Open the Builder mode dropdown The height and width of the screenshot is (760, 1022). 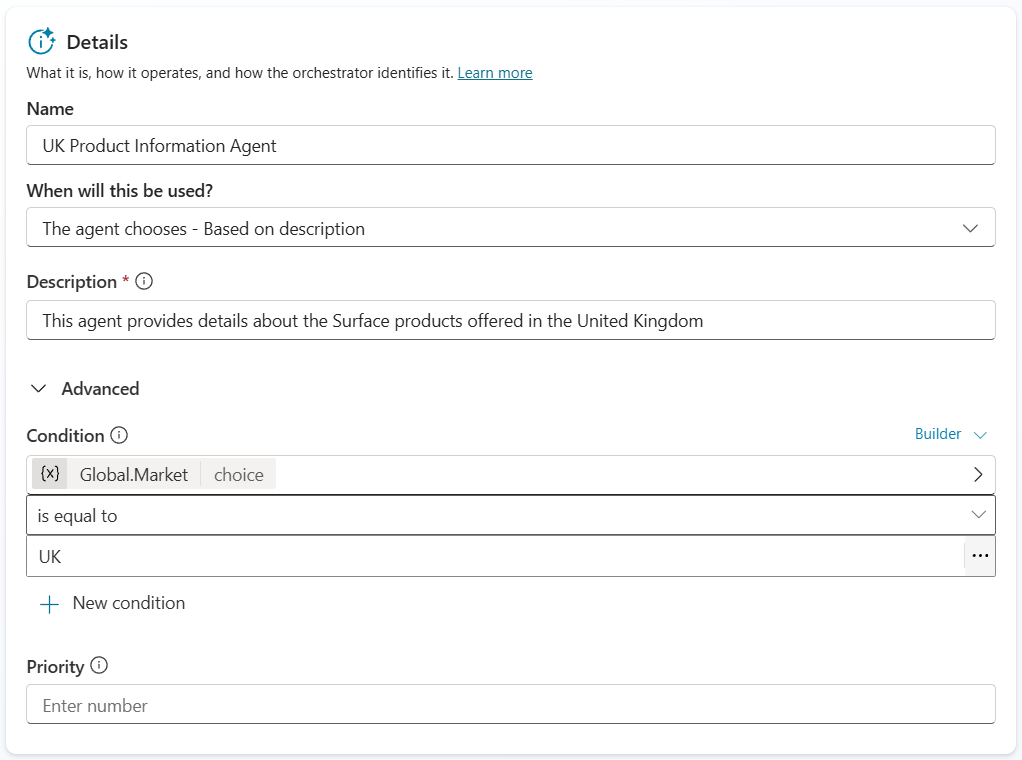(x=950, y=434)
